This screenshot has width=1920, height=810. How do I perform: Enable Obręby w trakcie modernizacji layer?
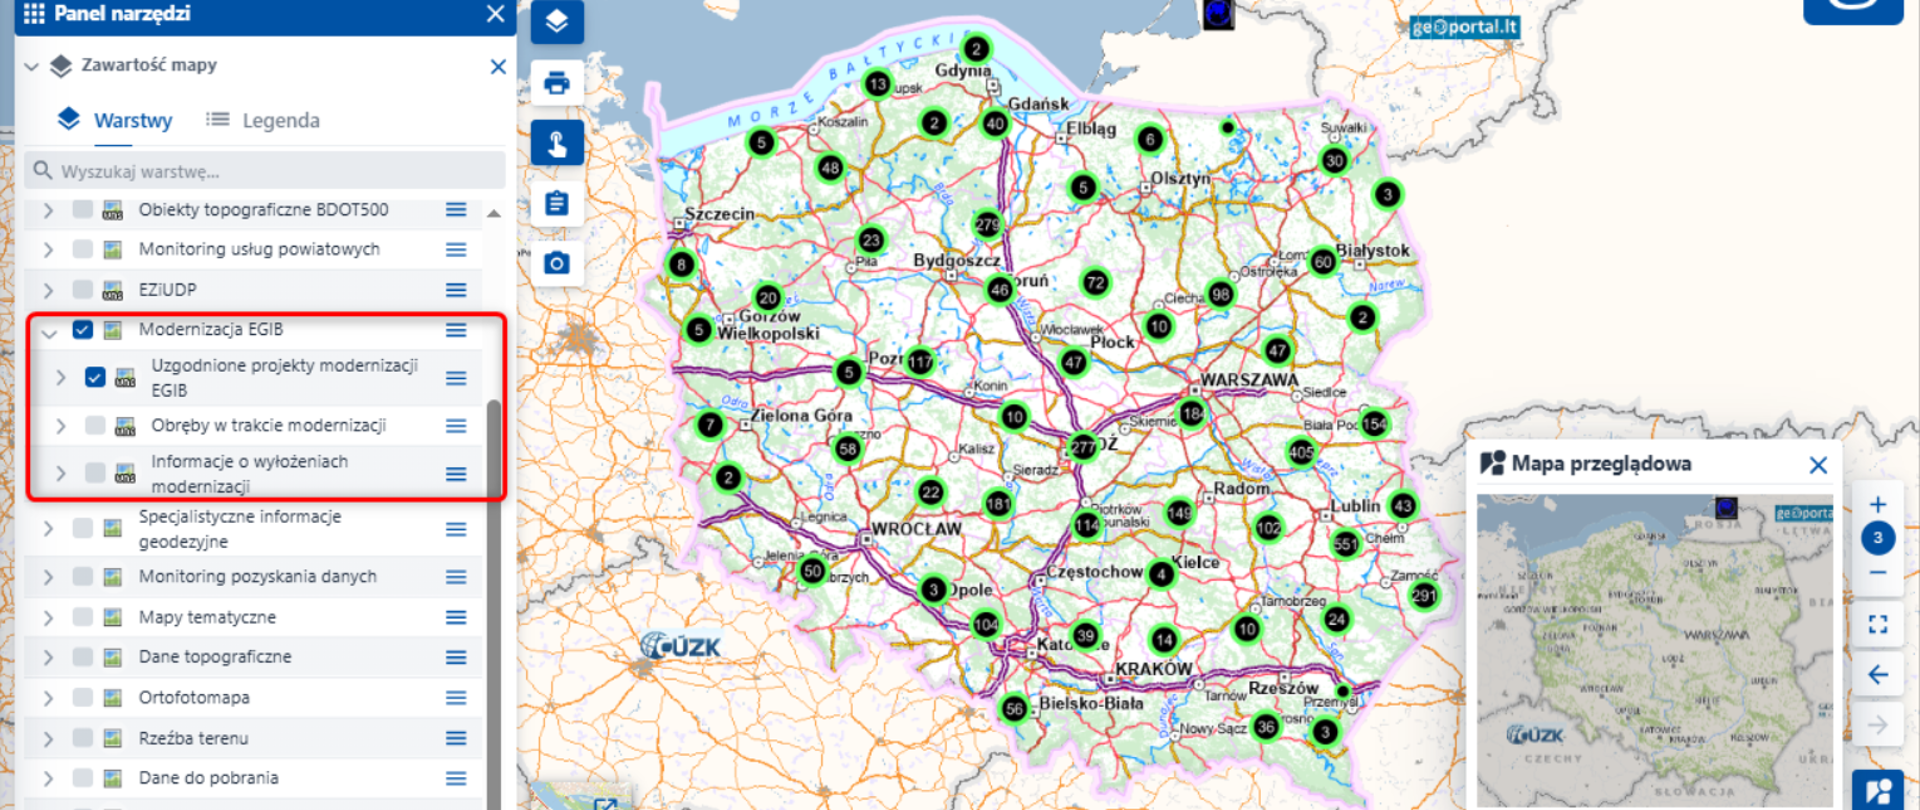pos(95,426)
